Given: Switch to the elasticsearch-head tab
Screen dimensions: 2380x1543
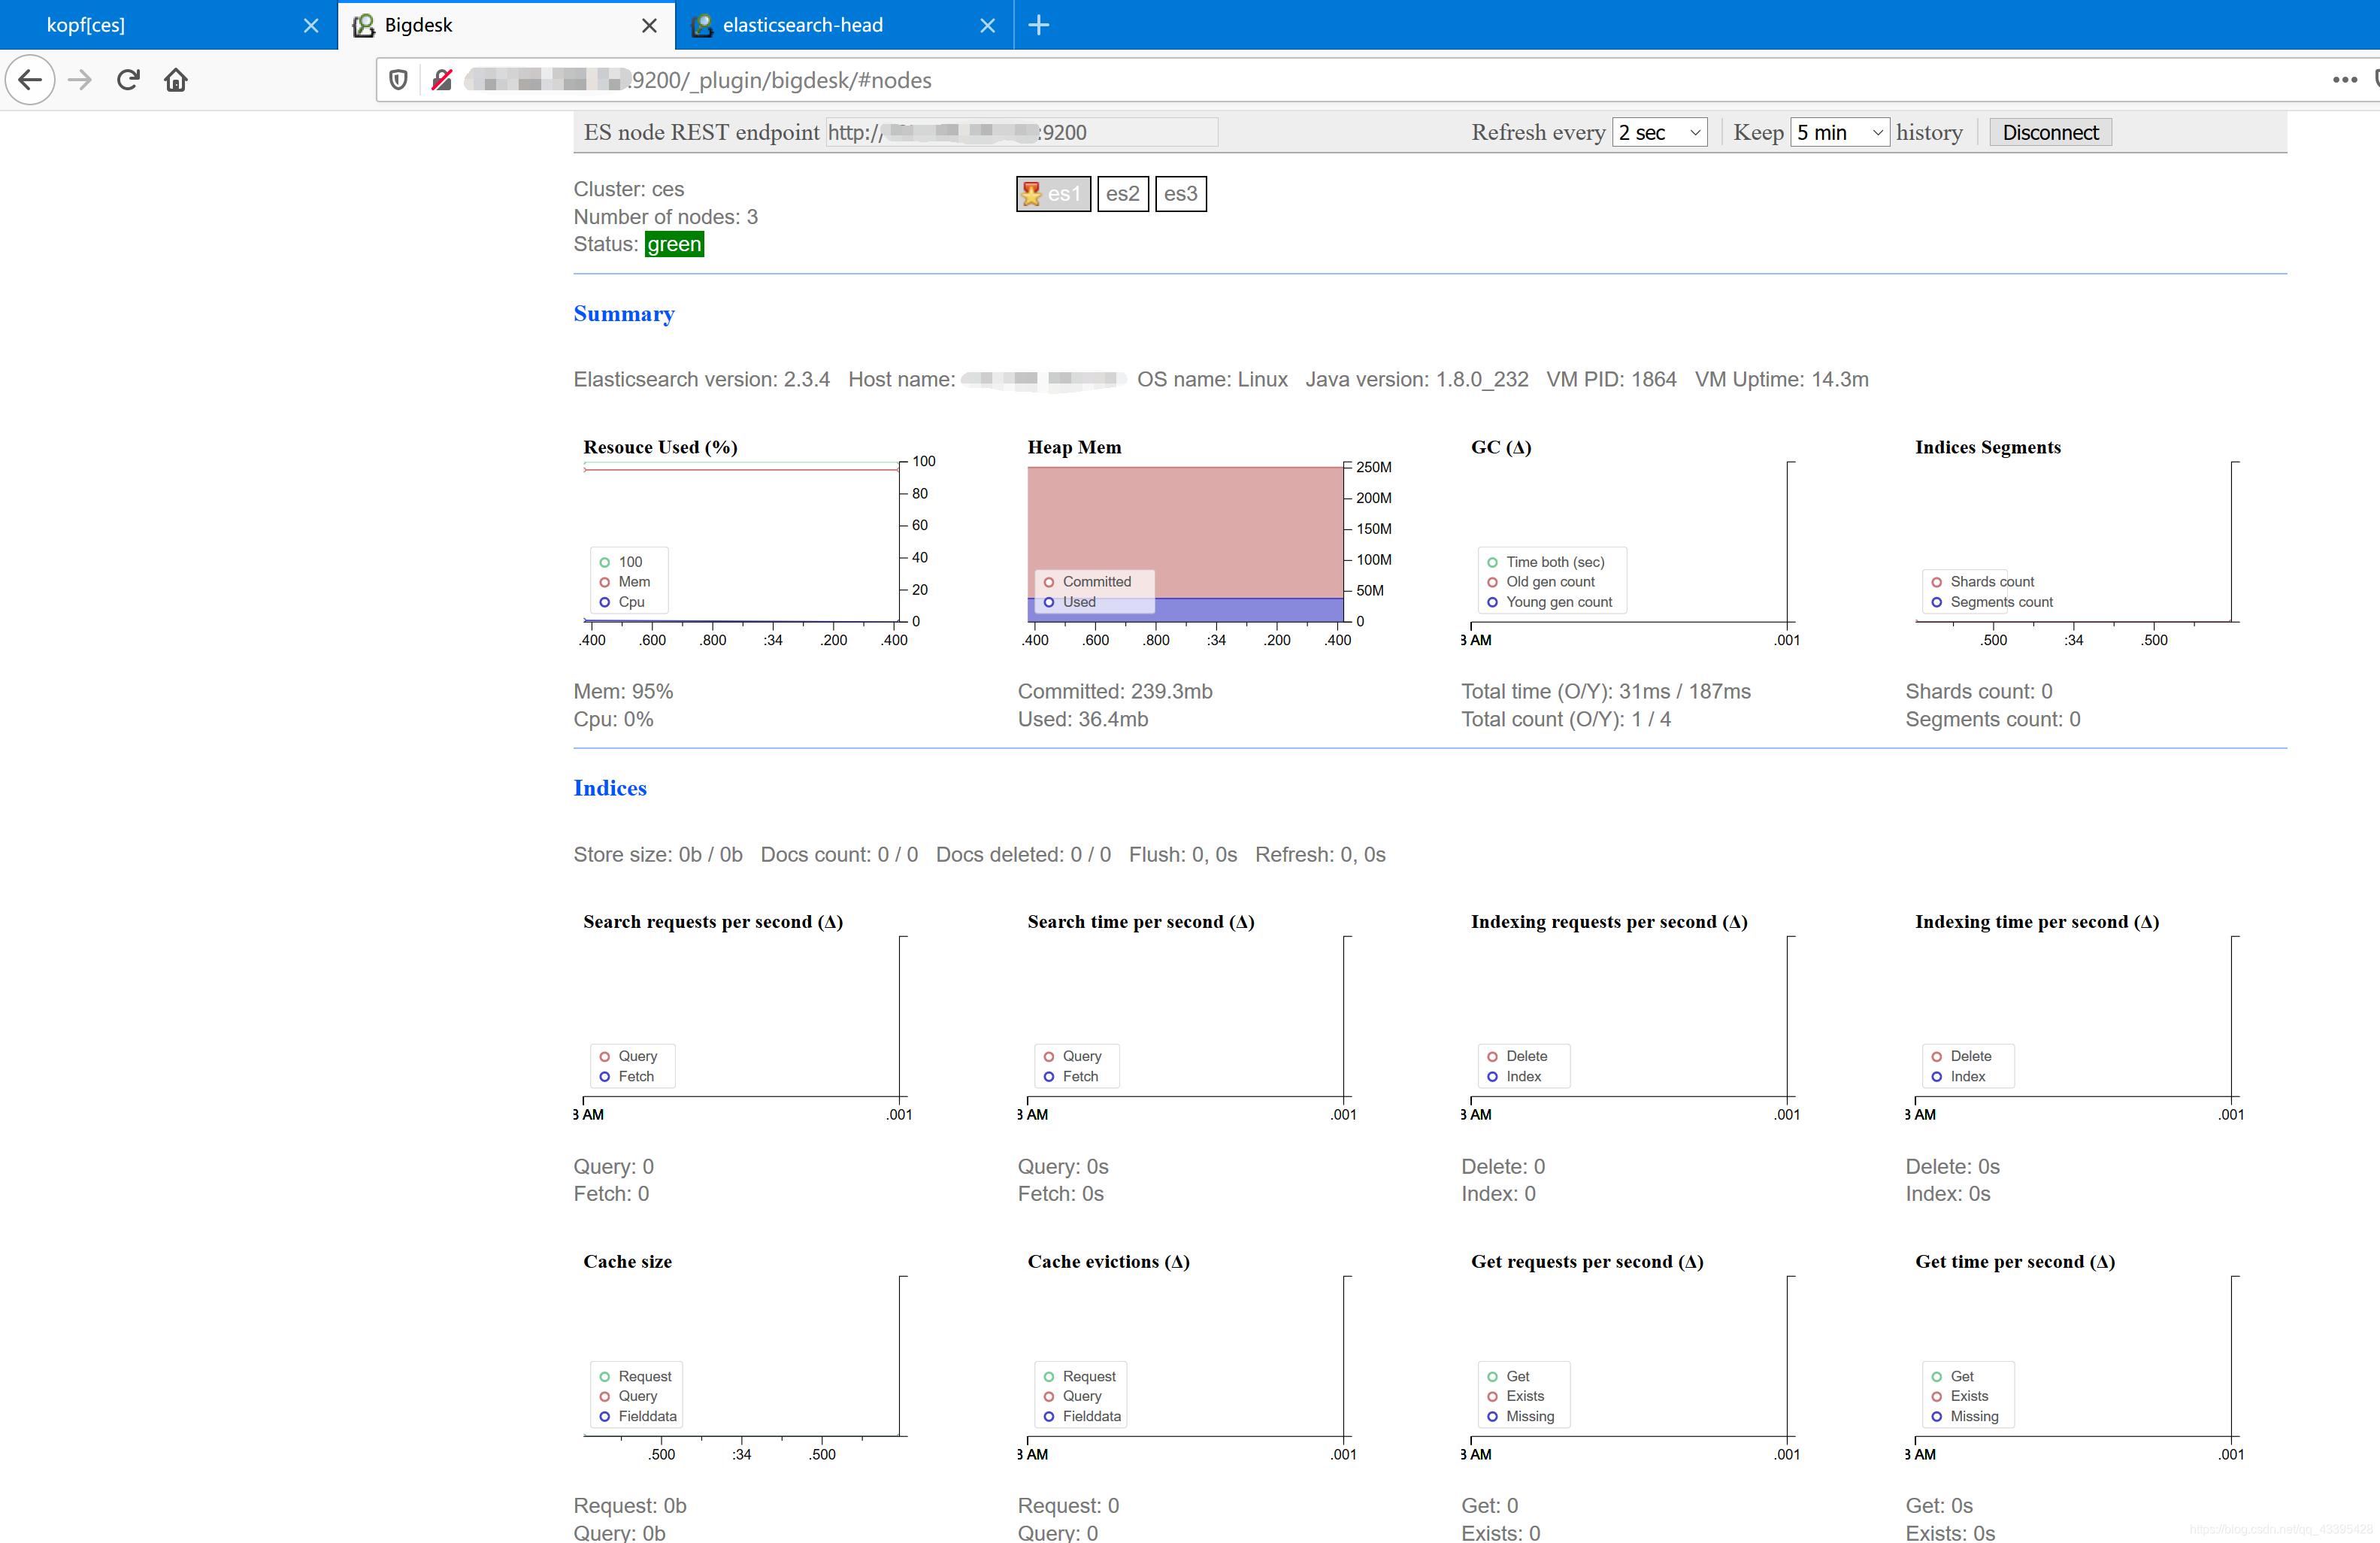Looking at the screenshot, I should coord(844,25).
